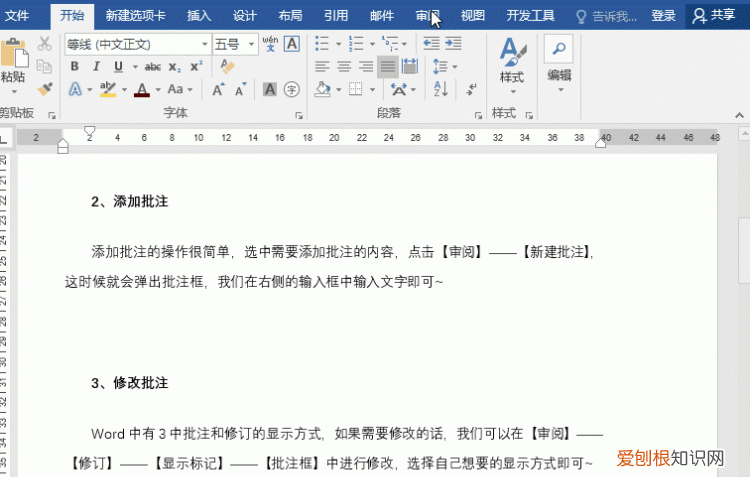Toggle underline formatting
This screenshot has width=750, height=477.
[x=118, y=67]
